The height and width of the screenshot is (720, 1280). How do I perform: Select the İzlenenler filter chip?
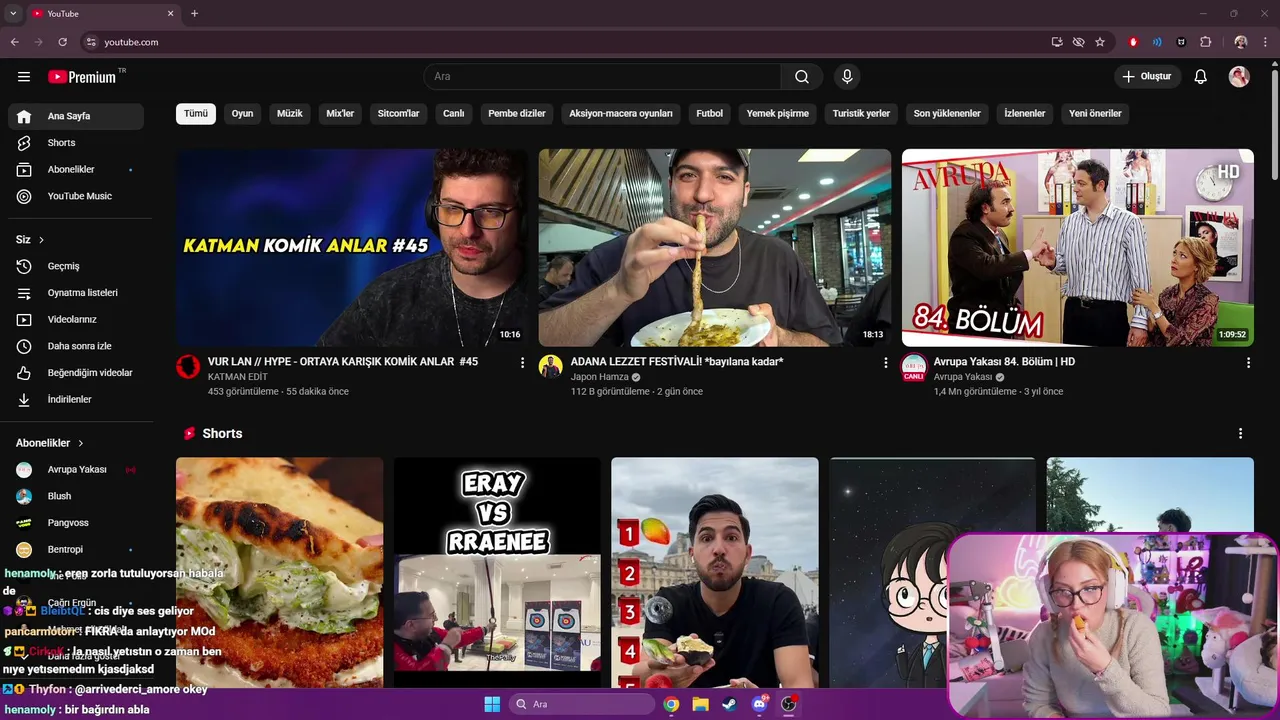click(1025, 114)
